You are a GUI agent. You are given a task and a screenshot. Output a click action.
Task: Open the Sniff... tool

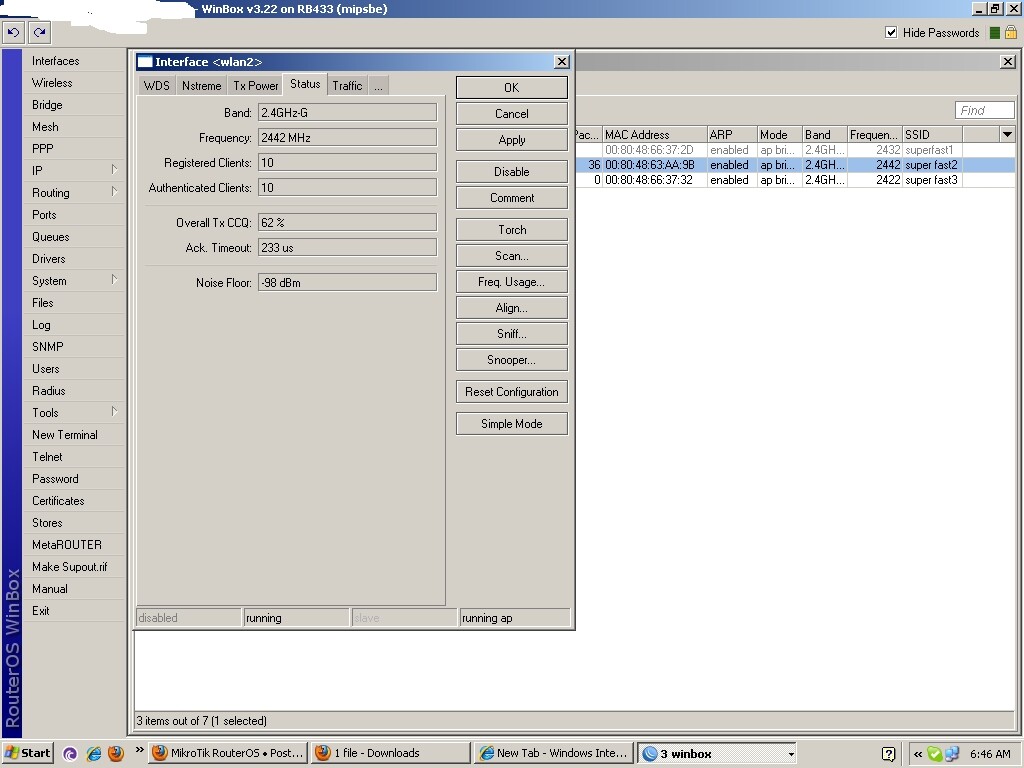point(511,334)
